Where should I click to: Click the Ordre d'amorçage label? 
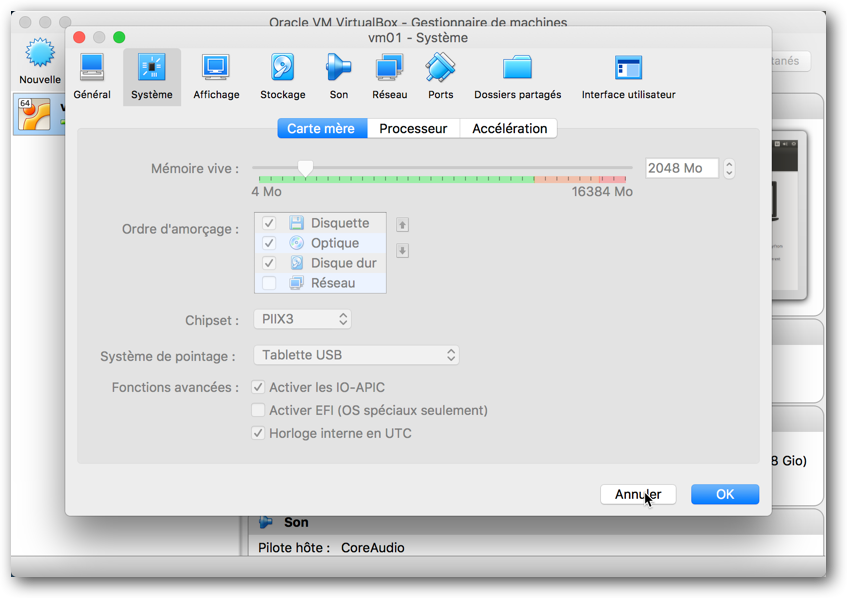tap(180, 229)
